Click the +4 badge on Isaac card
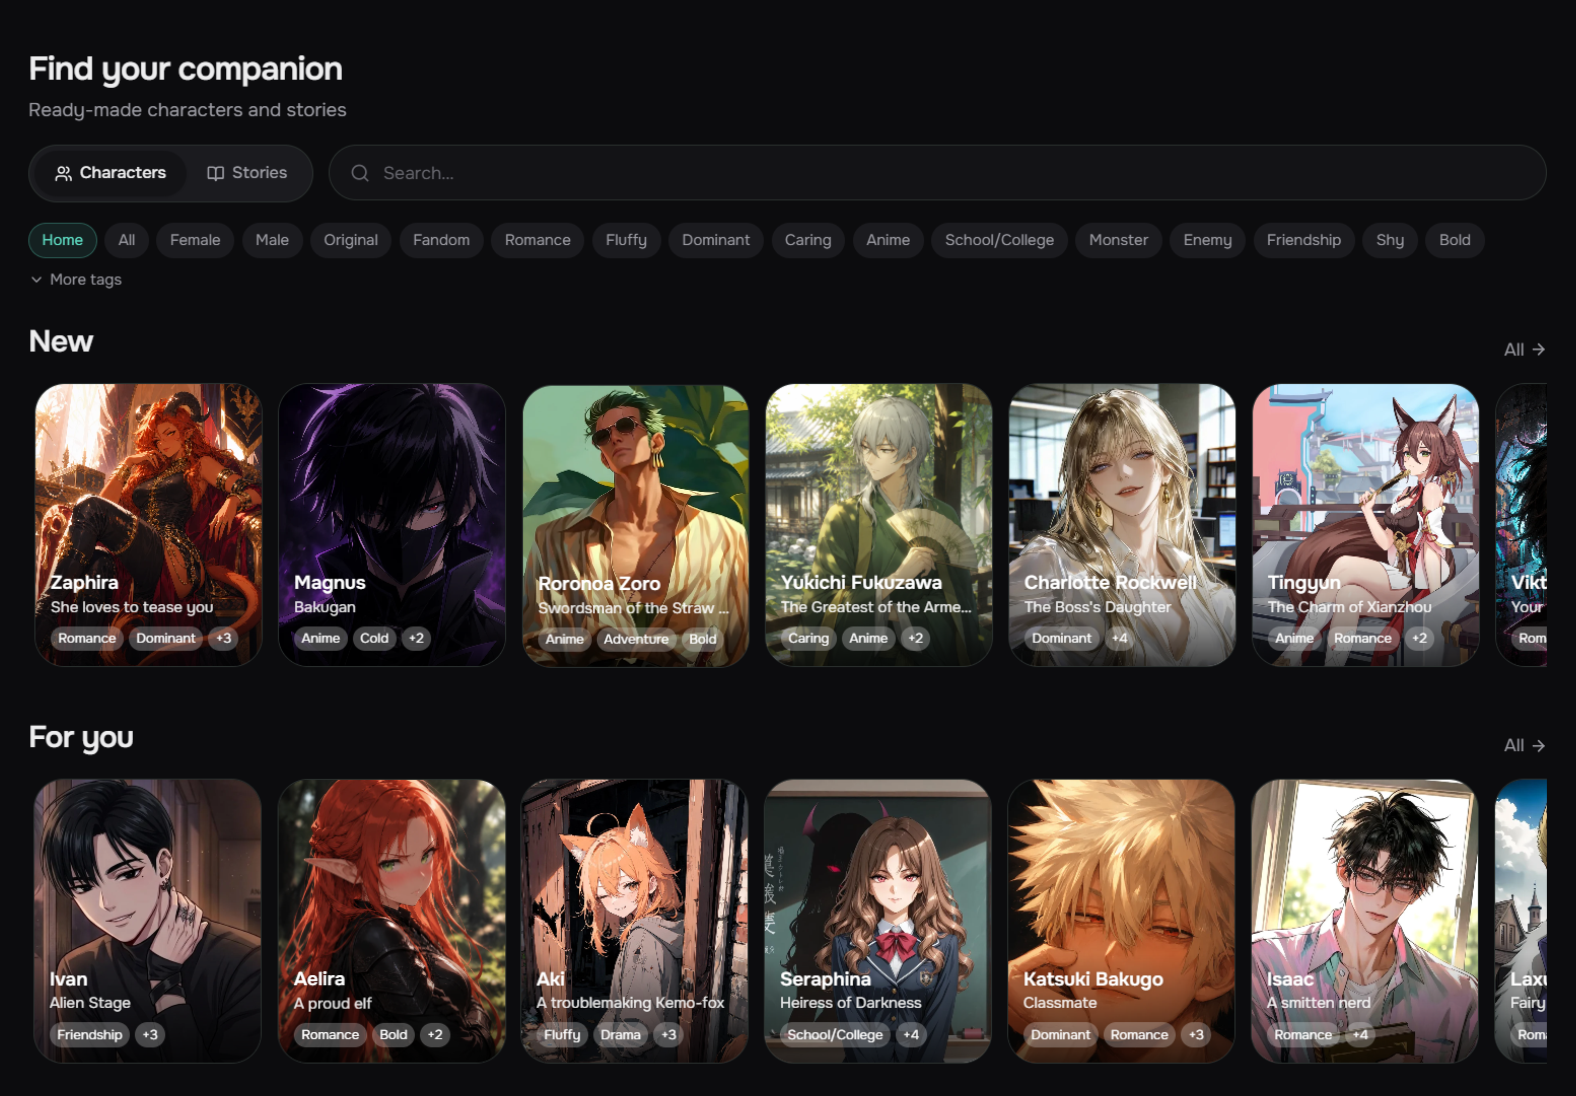 [1360, 1035]
